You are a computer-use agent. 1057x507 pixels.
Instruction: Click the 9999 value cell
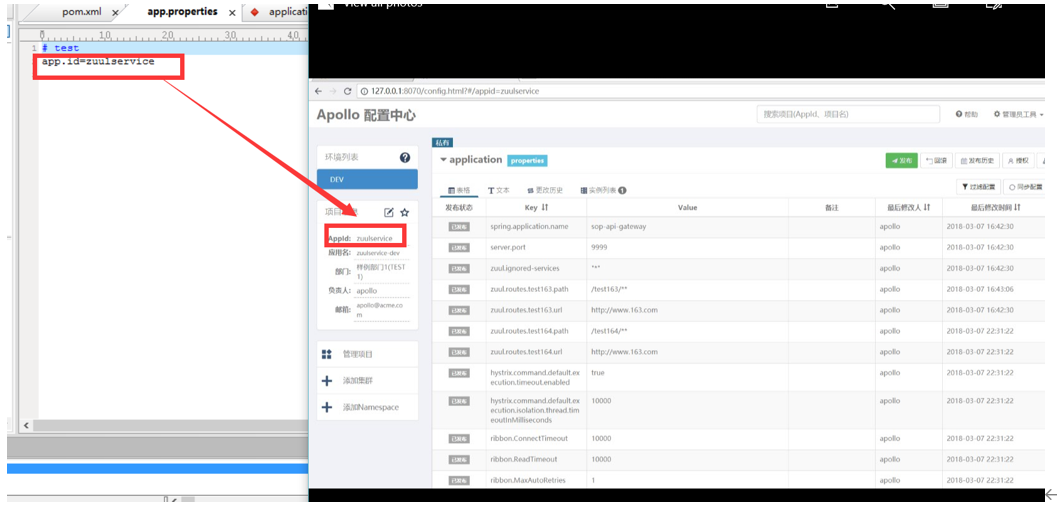point(688,248)
